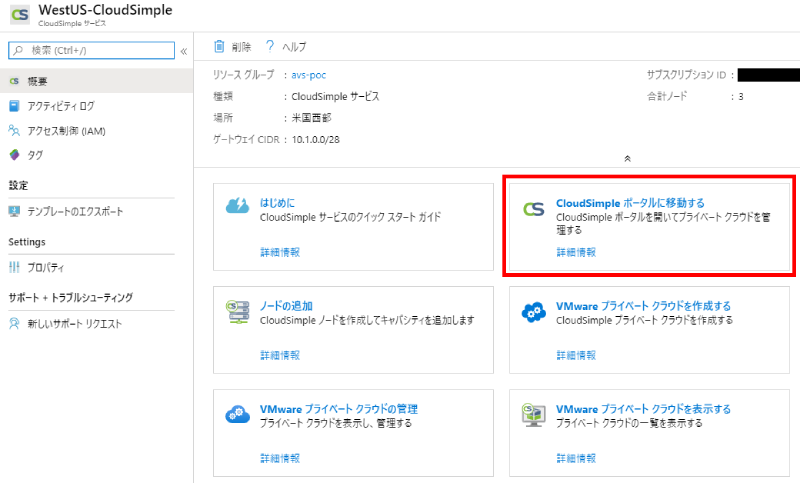Click the monitor icon for プライベート クラウドを表示する

tap(534, 415)
